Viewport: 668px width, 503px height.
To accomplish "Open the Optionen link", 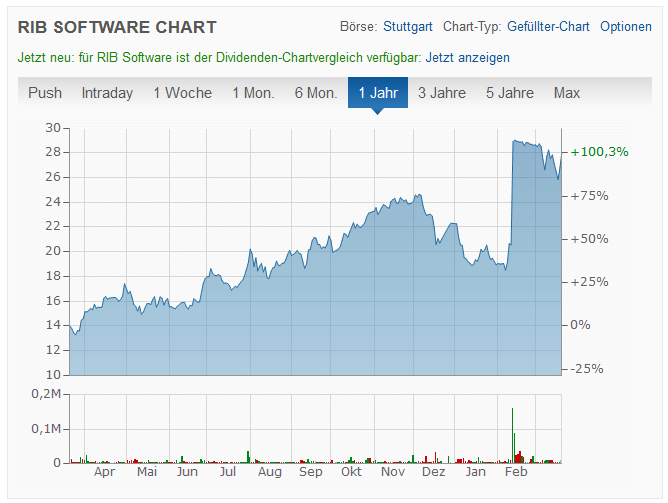I will [626, 26].
